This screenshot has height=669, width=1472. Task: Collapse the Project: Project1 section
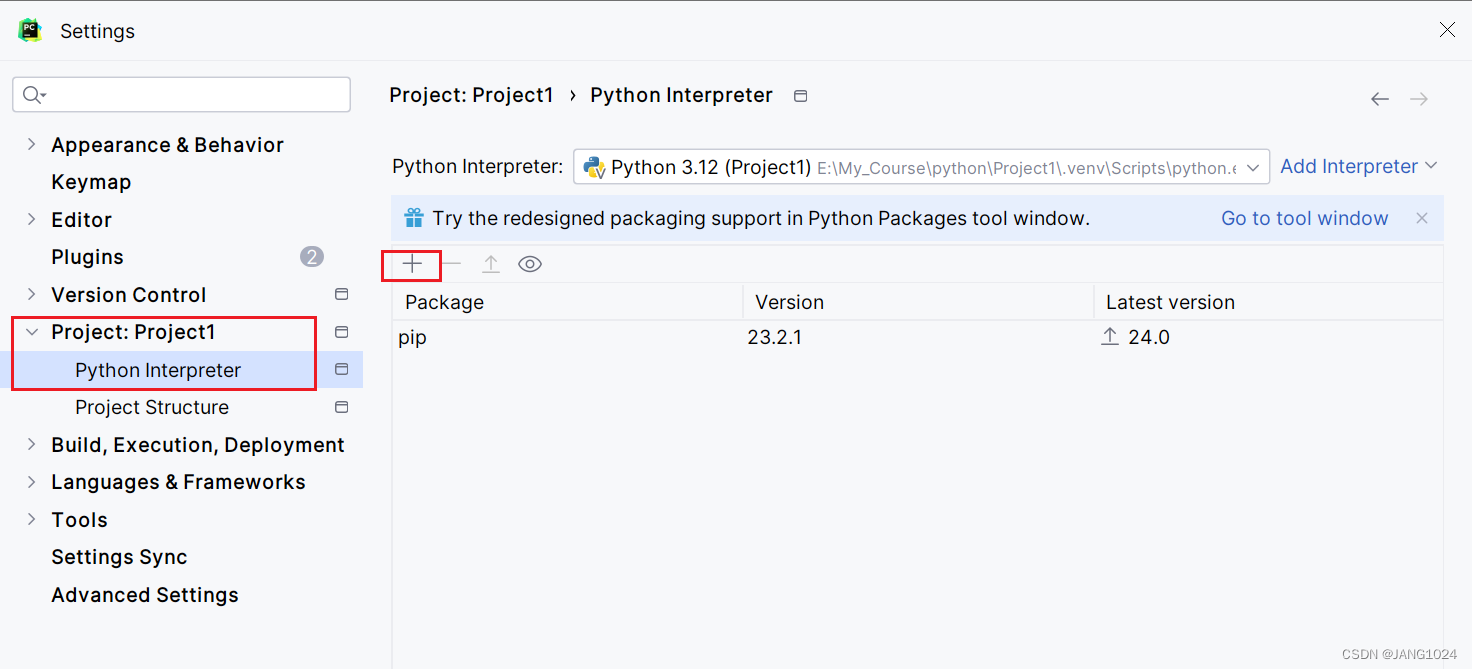pyautogui.click(x=31, y=332)
